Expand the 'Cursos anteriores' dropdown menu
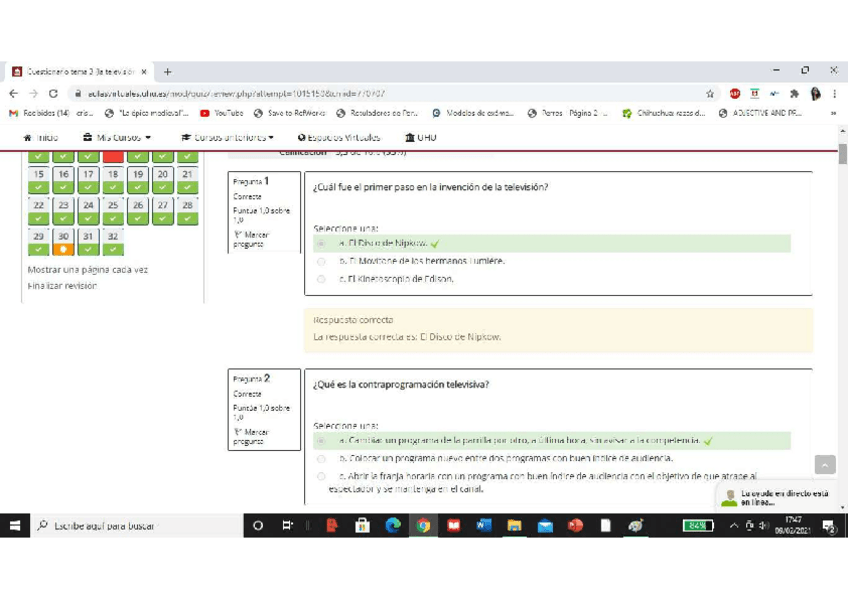 [227, 137]
